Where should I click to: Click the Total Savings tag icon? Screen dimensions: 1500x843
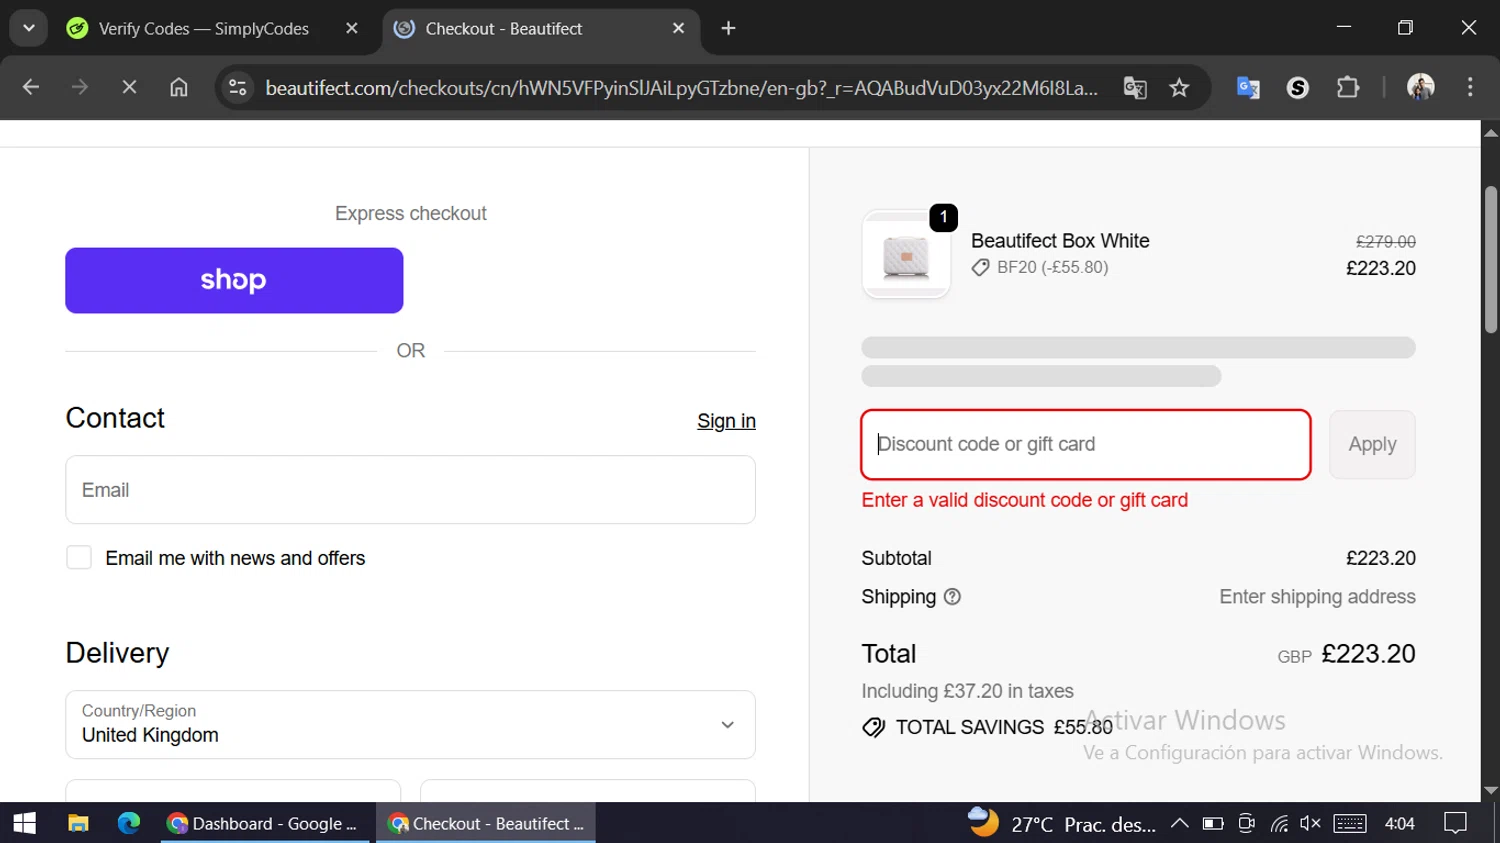(x=874, y=727)
